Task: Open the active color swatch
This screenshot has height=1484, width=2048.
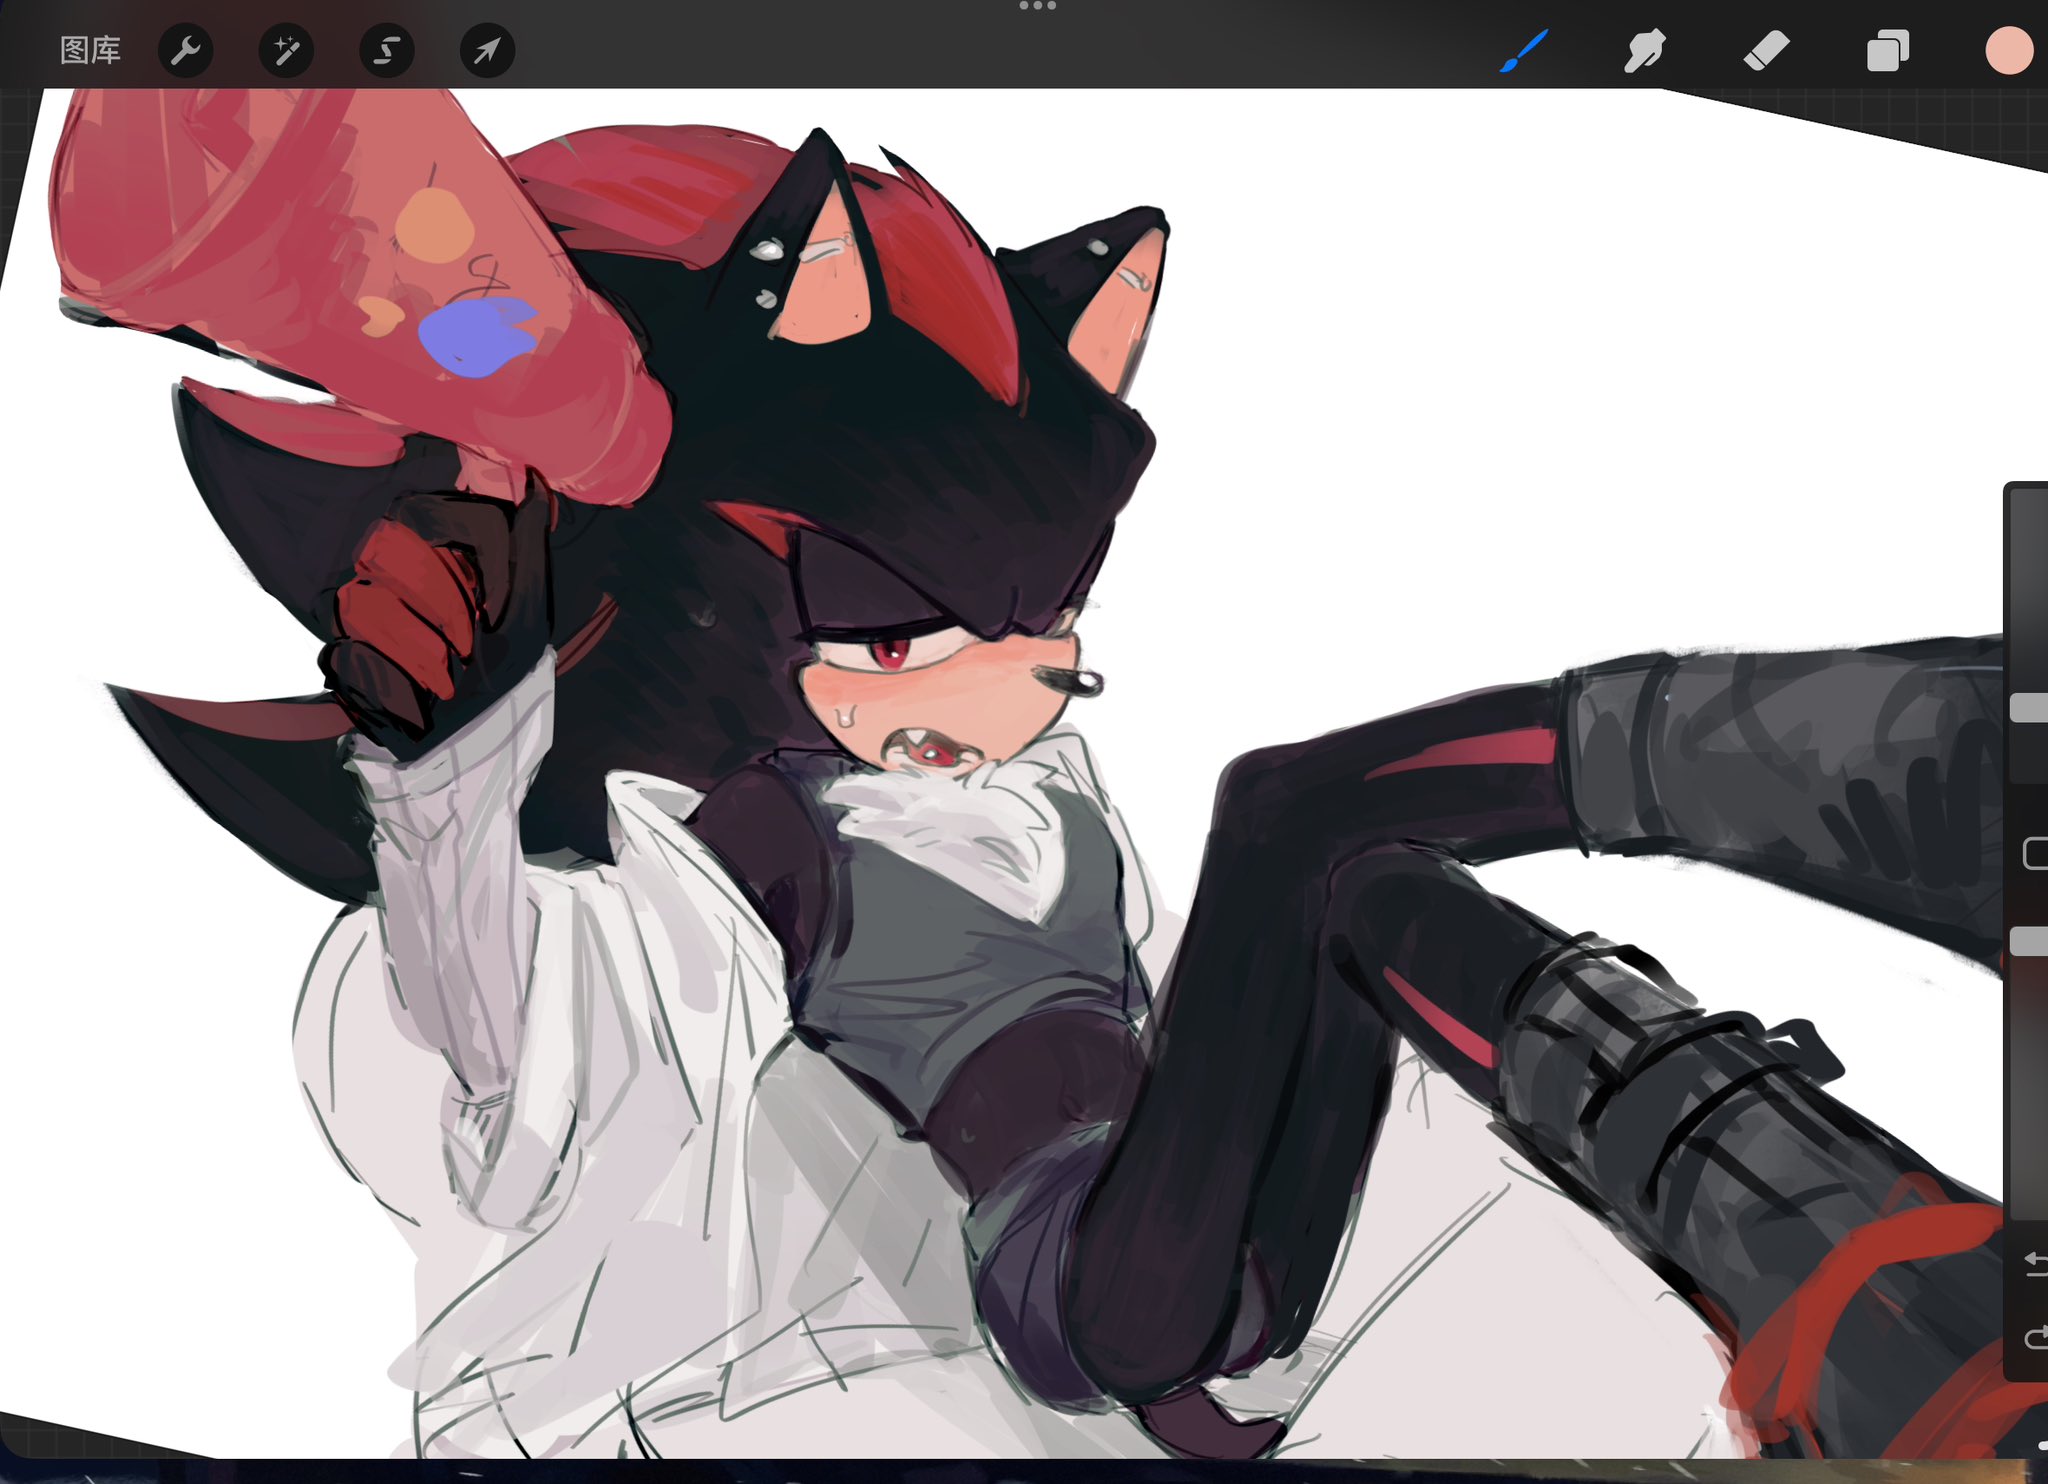Action: coord(2008,50)
